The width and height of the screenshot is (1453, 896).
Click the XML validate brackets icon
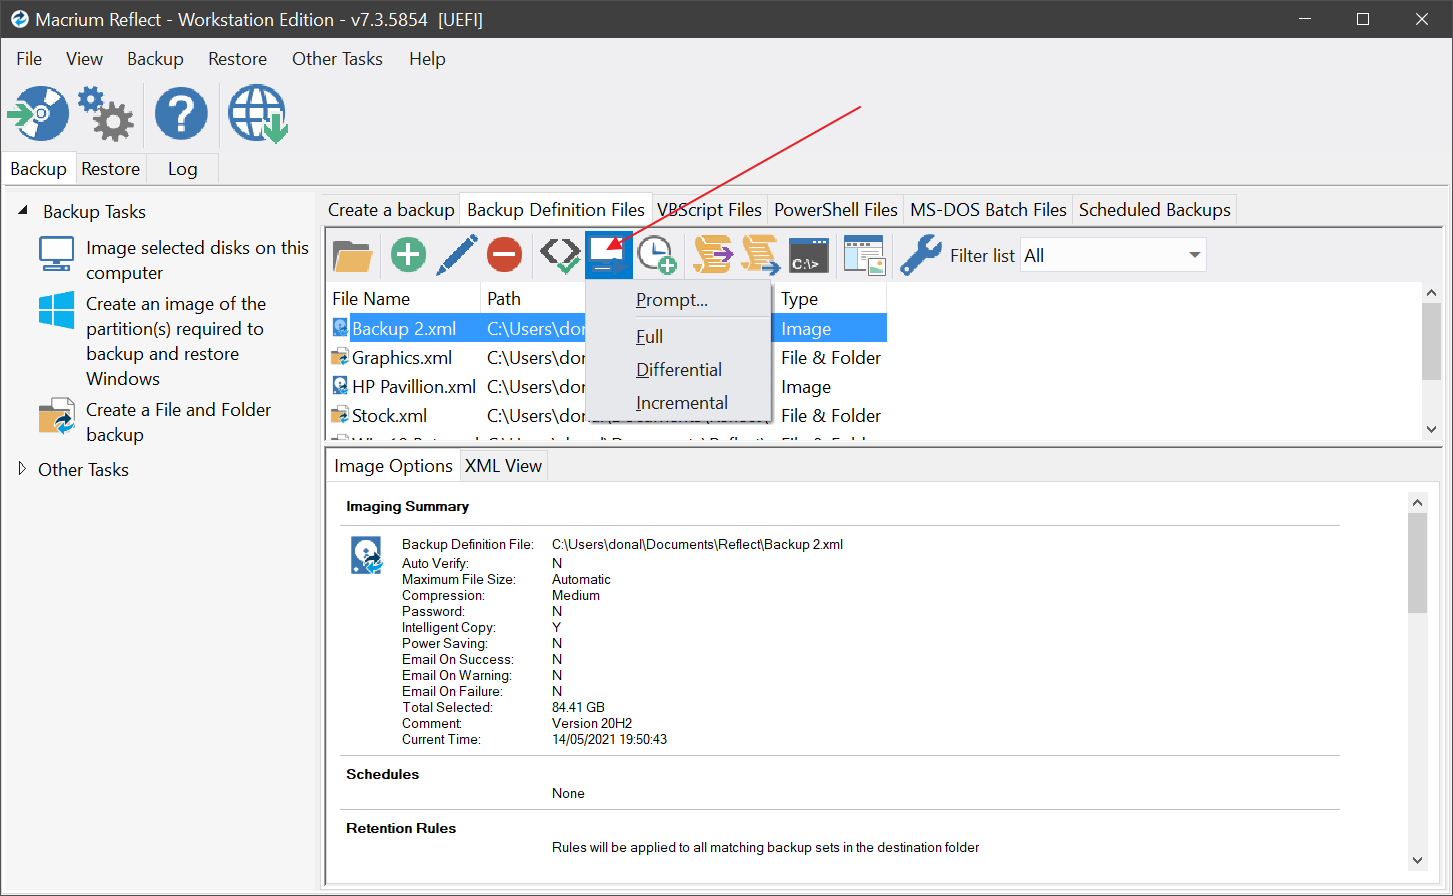point(559,255)
